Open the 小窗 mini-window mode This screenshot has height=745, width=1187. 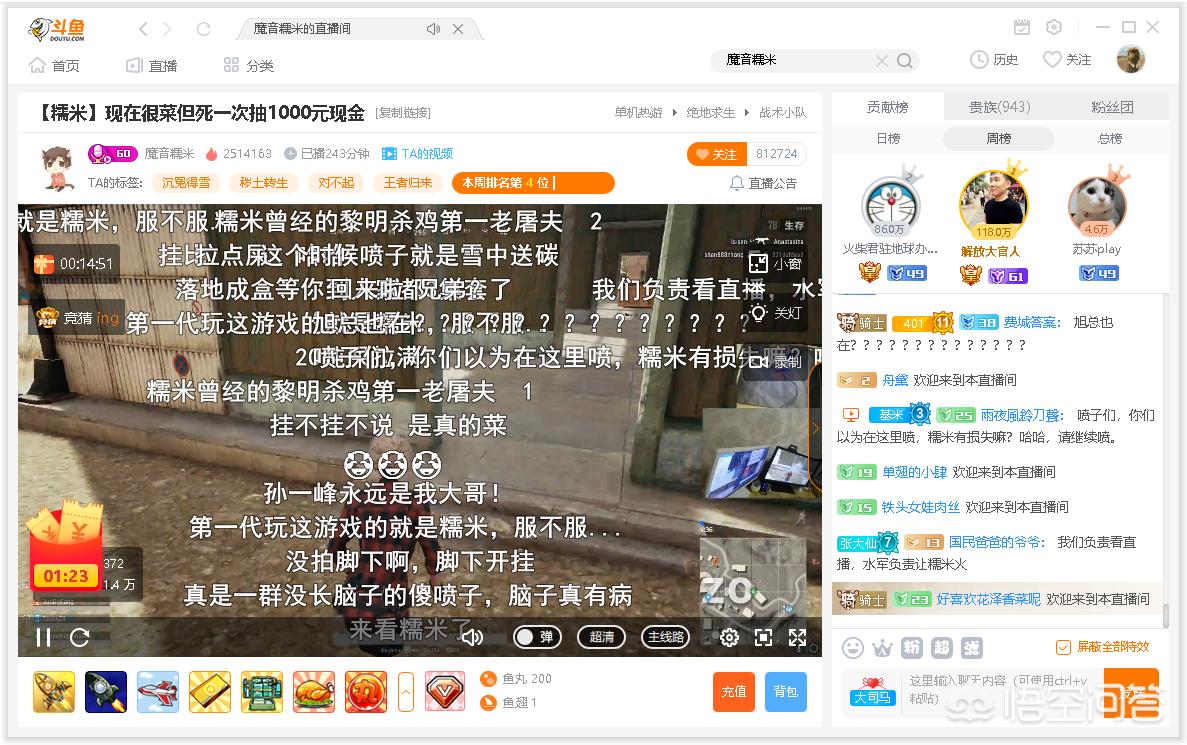[775, 263]
